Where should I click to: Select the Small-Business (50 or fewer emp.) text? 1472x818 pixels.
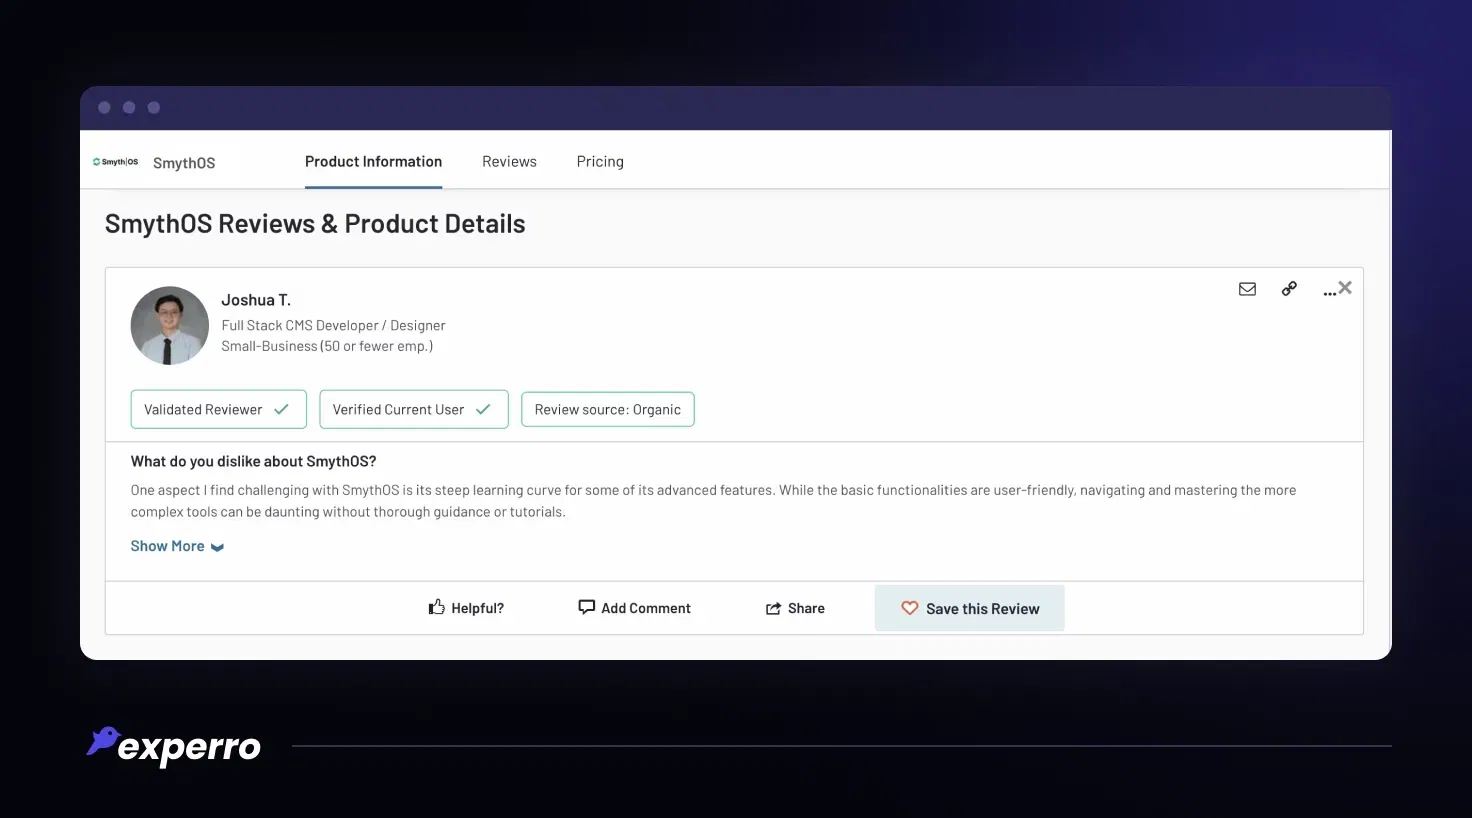(327, 346)
